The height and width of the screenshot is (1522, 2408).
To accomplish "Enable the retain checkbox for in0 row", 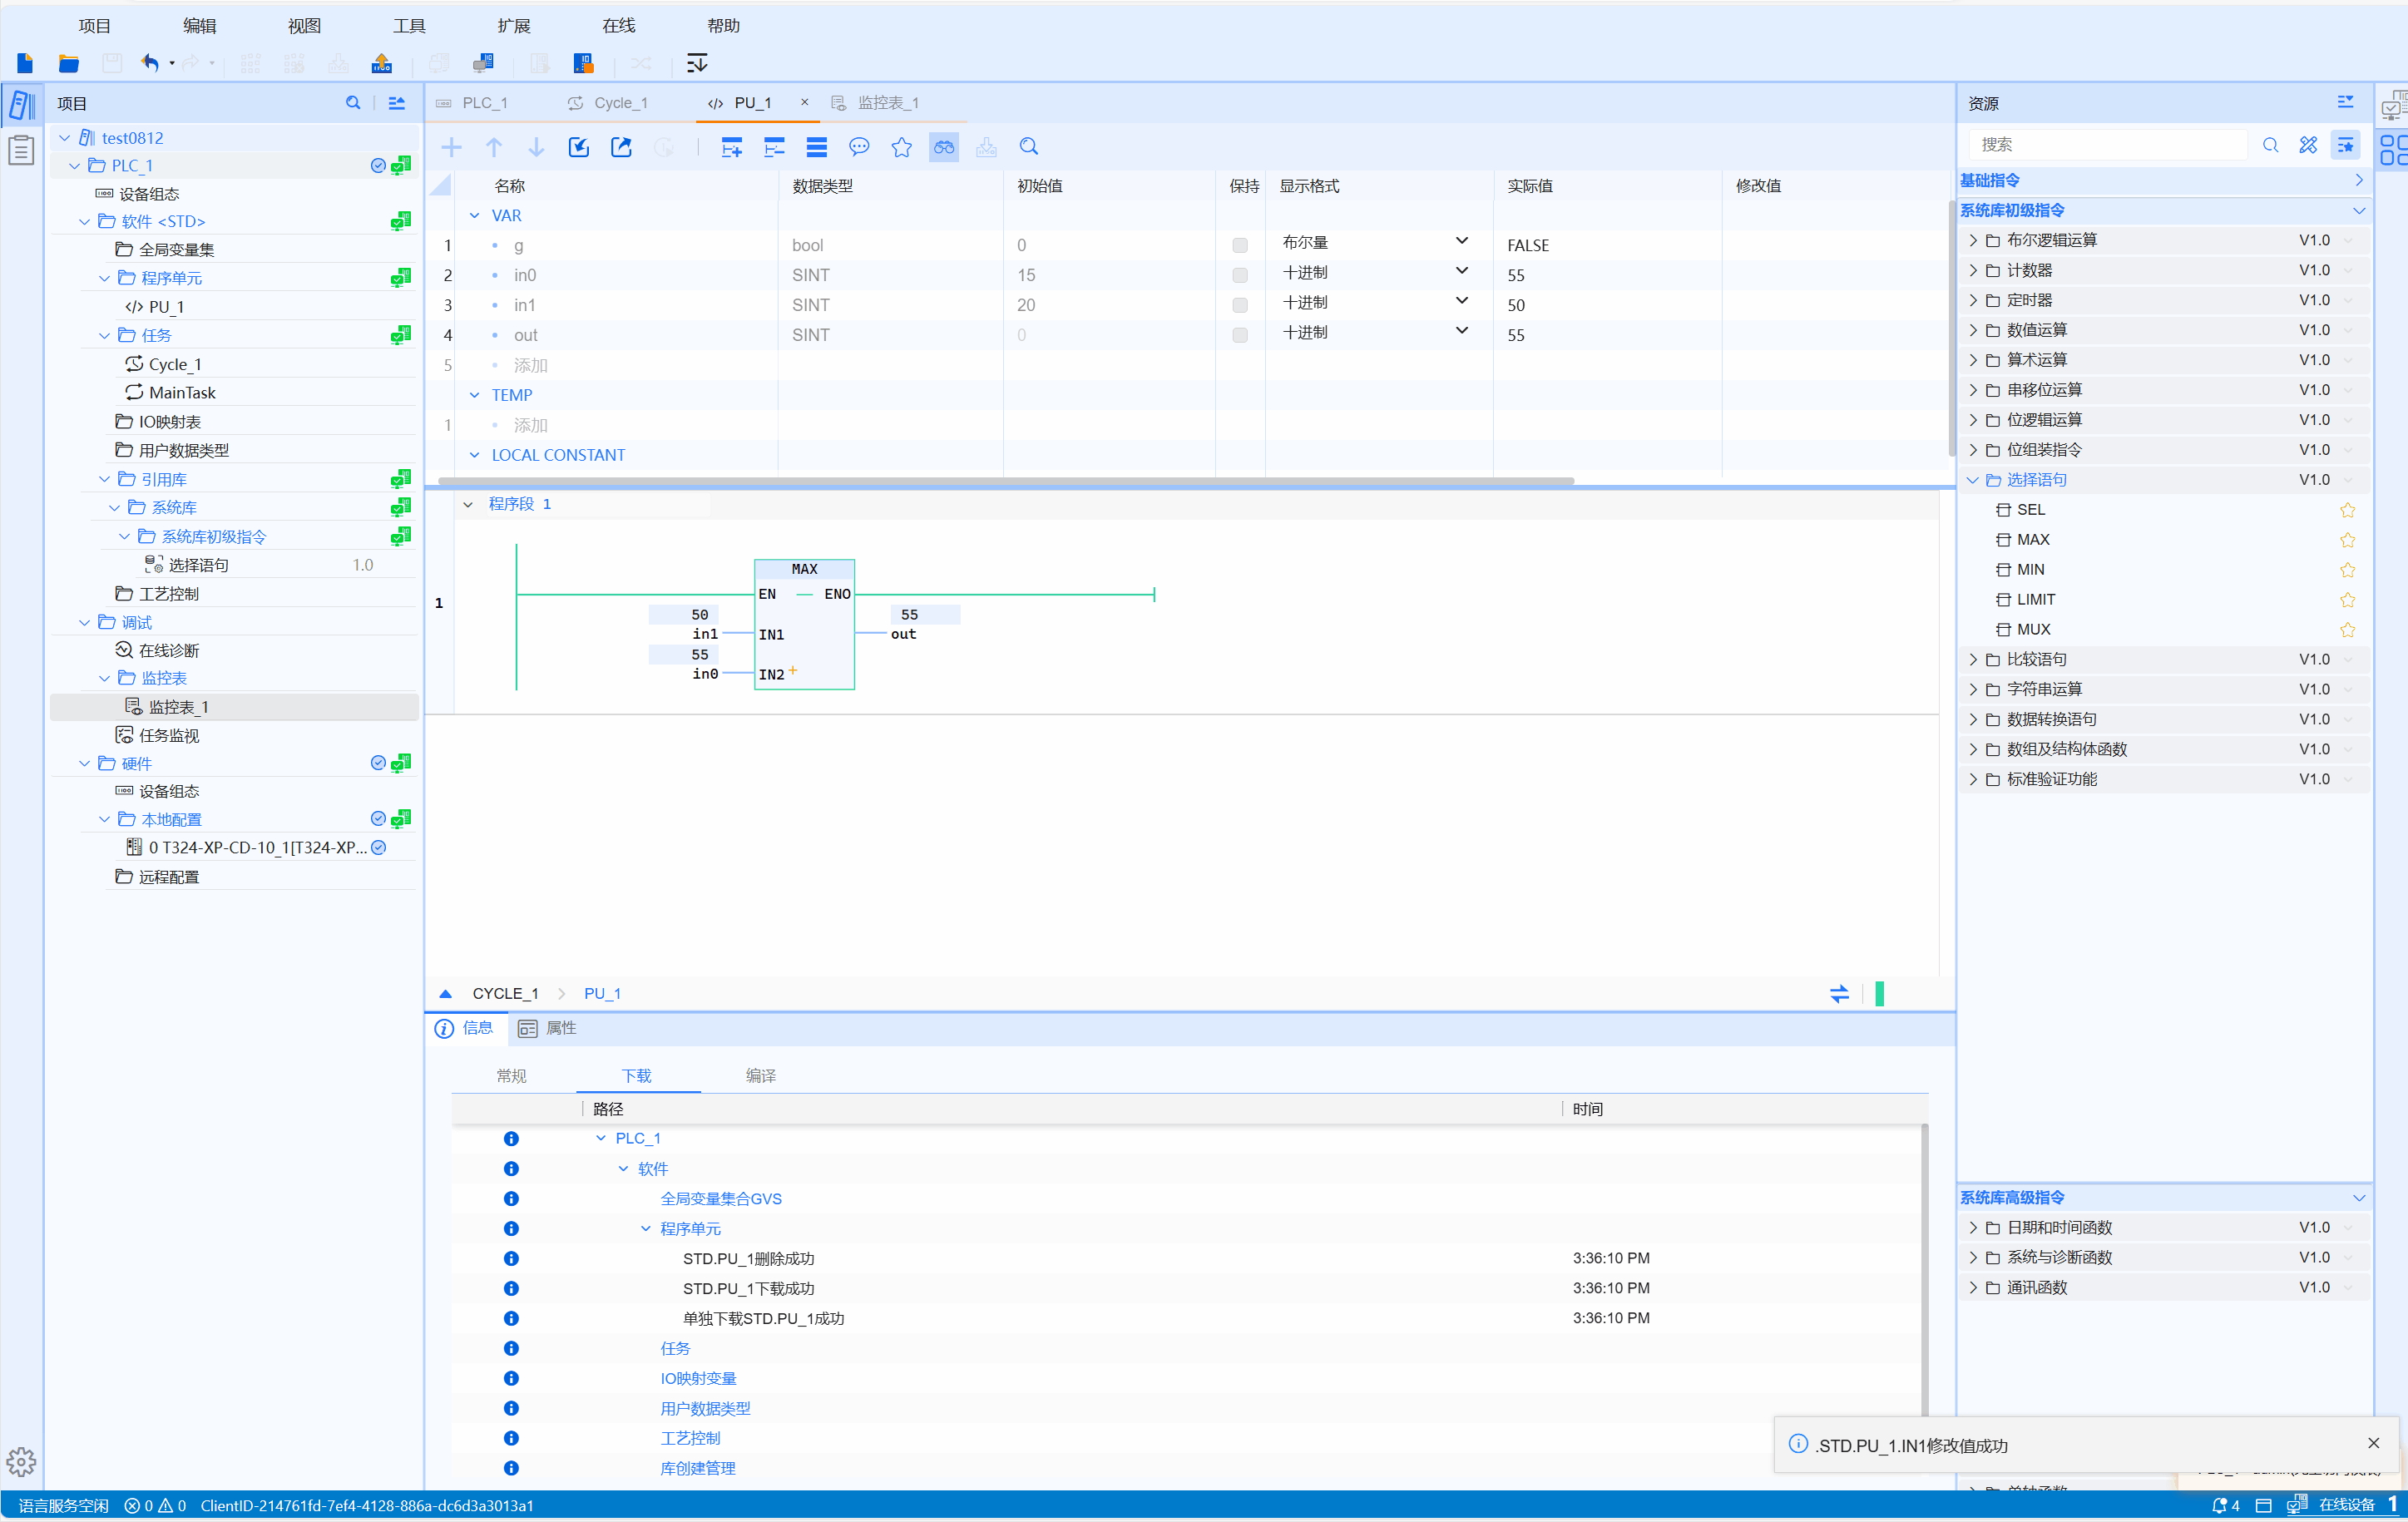I will coord(1239,275).
